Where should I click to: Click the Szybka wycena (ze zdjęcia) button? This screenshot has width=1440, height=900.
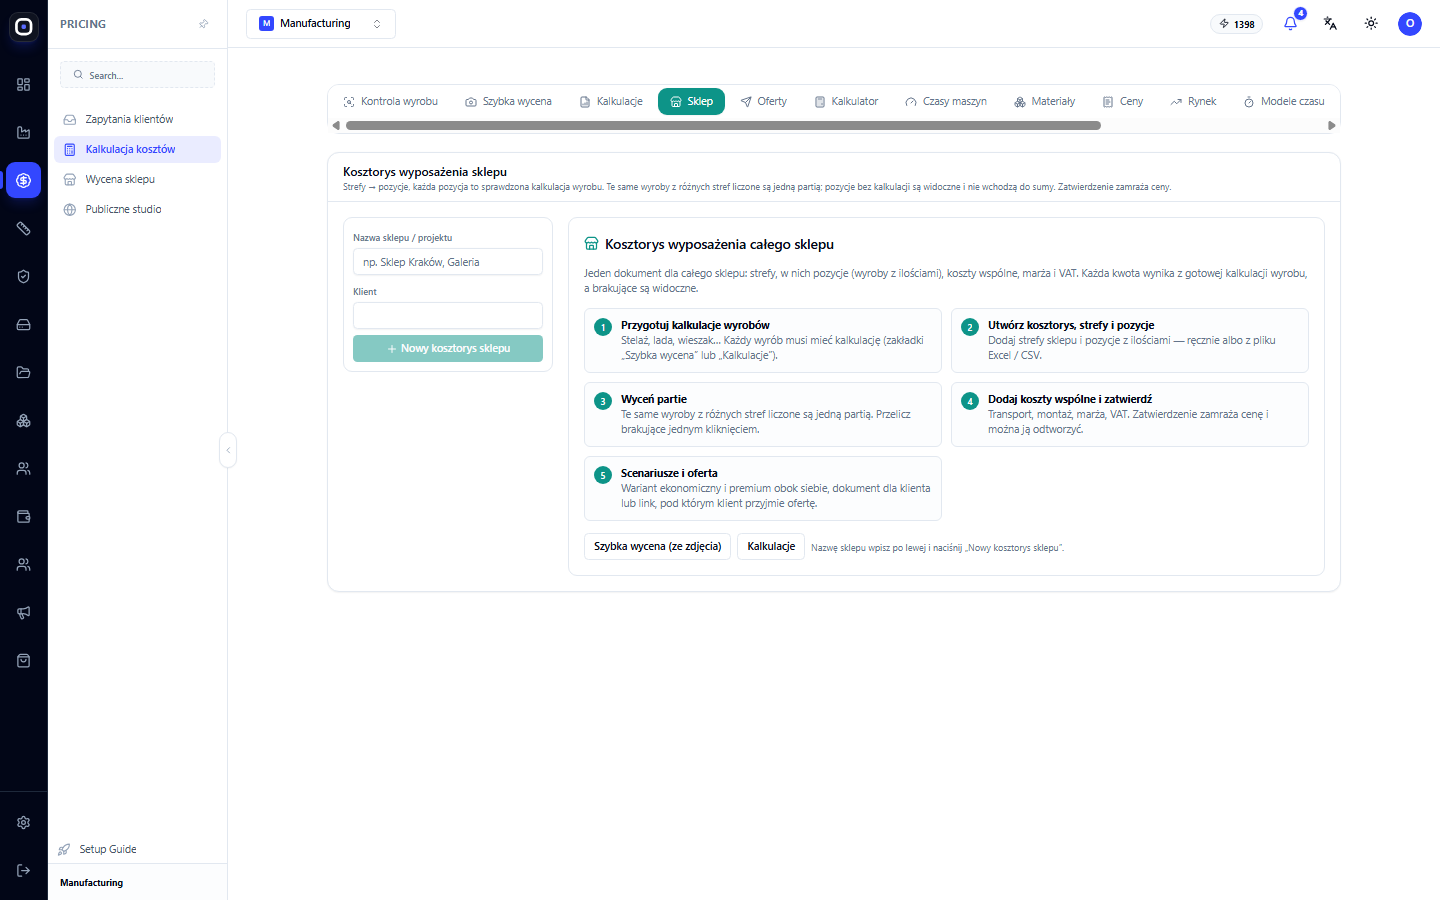pos(658,547)
